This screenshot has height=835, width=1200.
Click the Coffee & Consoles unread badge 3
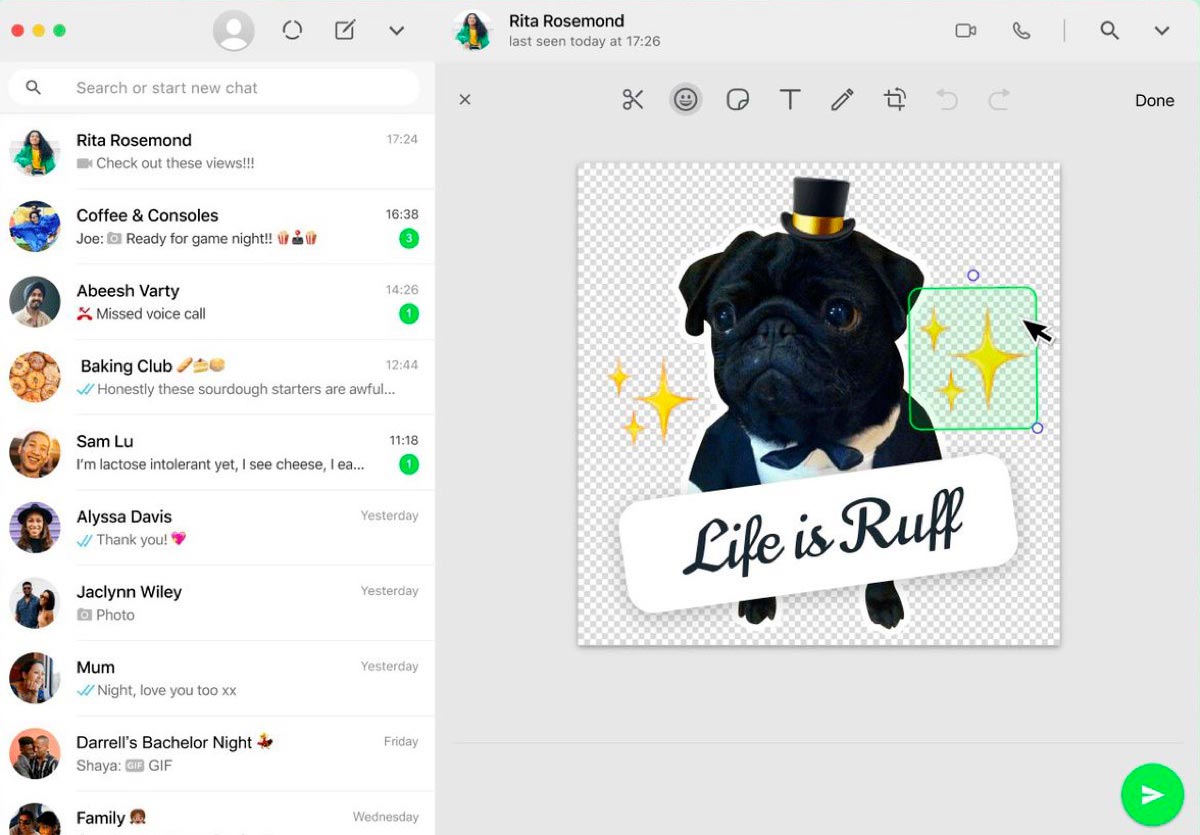(x=408, y=238)
